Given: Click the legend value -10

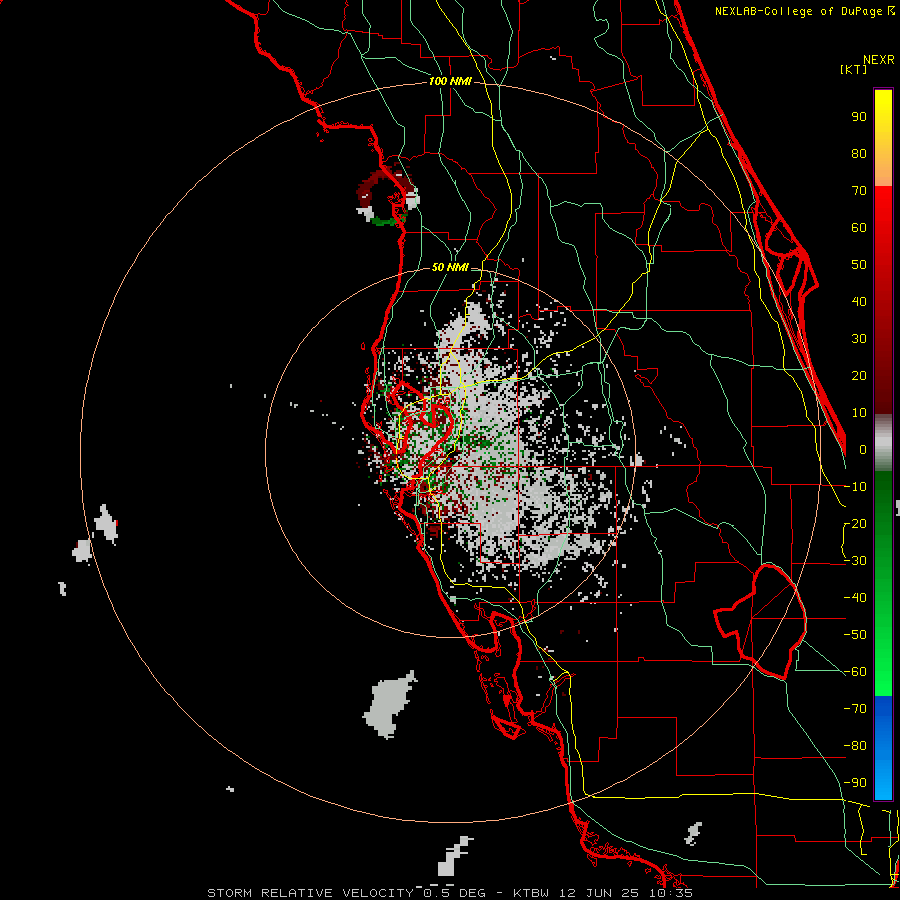Looking at the screenshot, I should point(855,487).
